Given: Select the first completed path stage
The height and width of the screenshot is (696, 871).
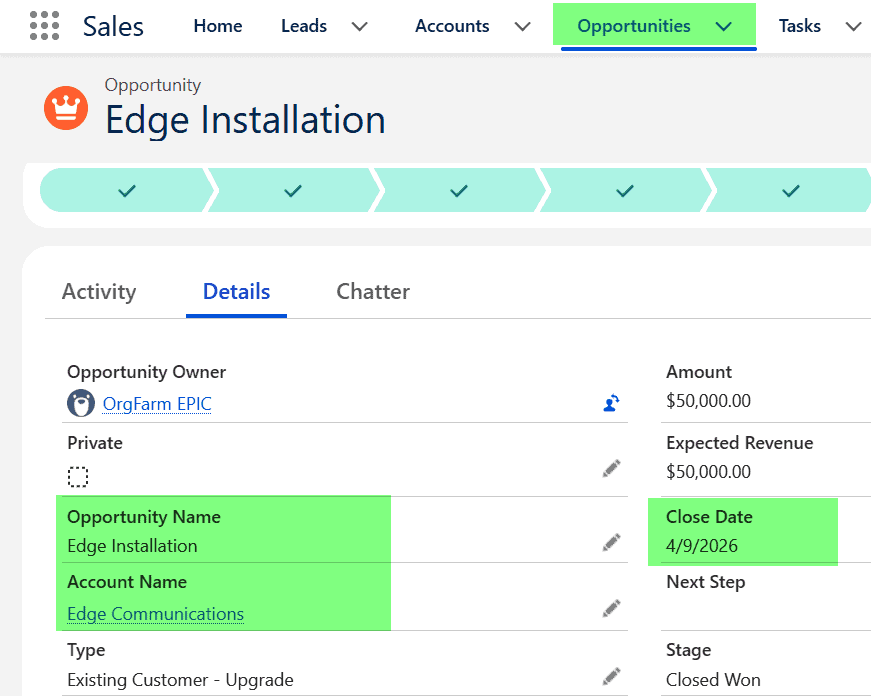Looking at the screenshot, I should (x=127, y=191).
